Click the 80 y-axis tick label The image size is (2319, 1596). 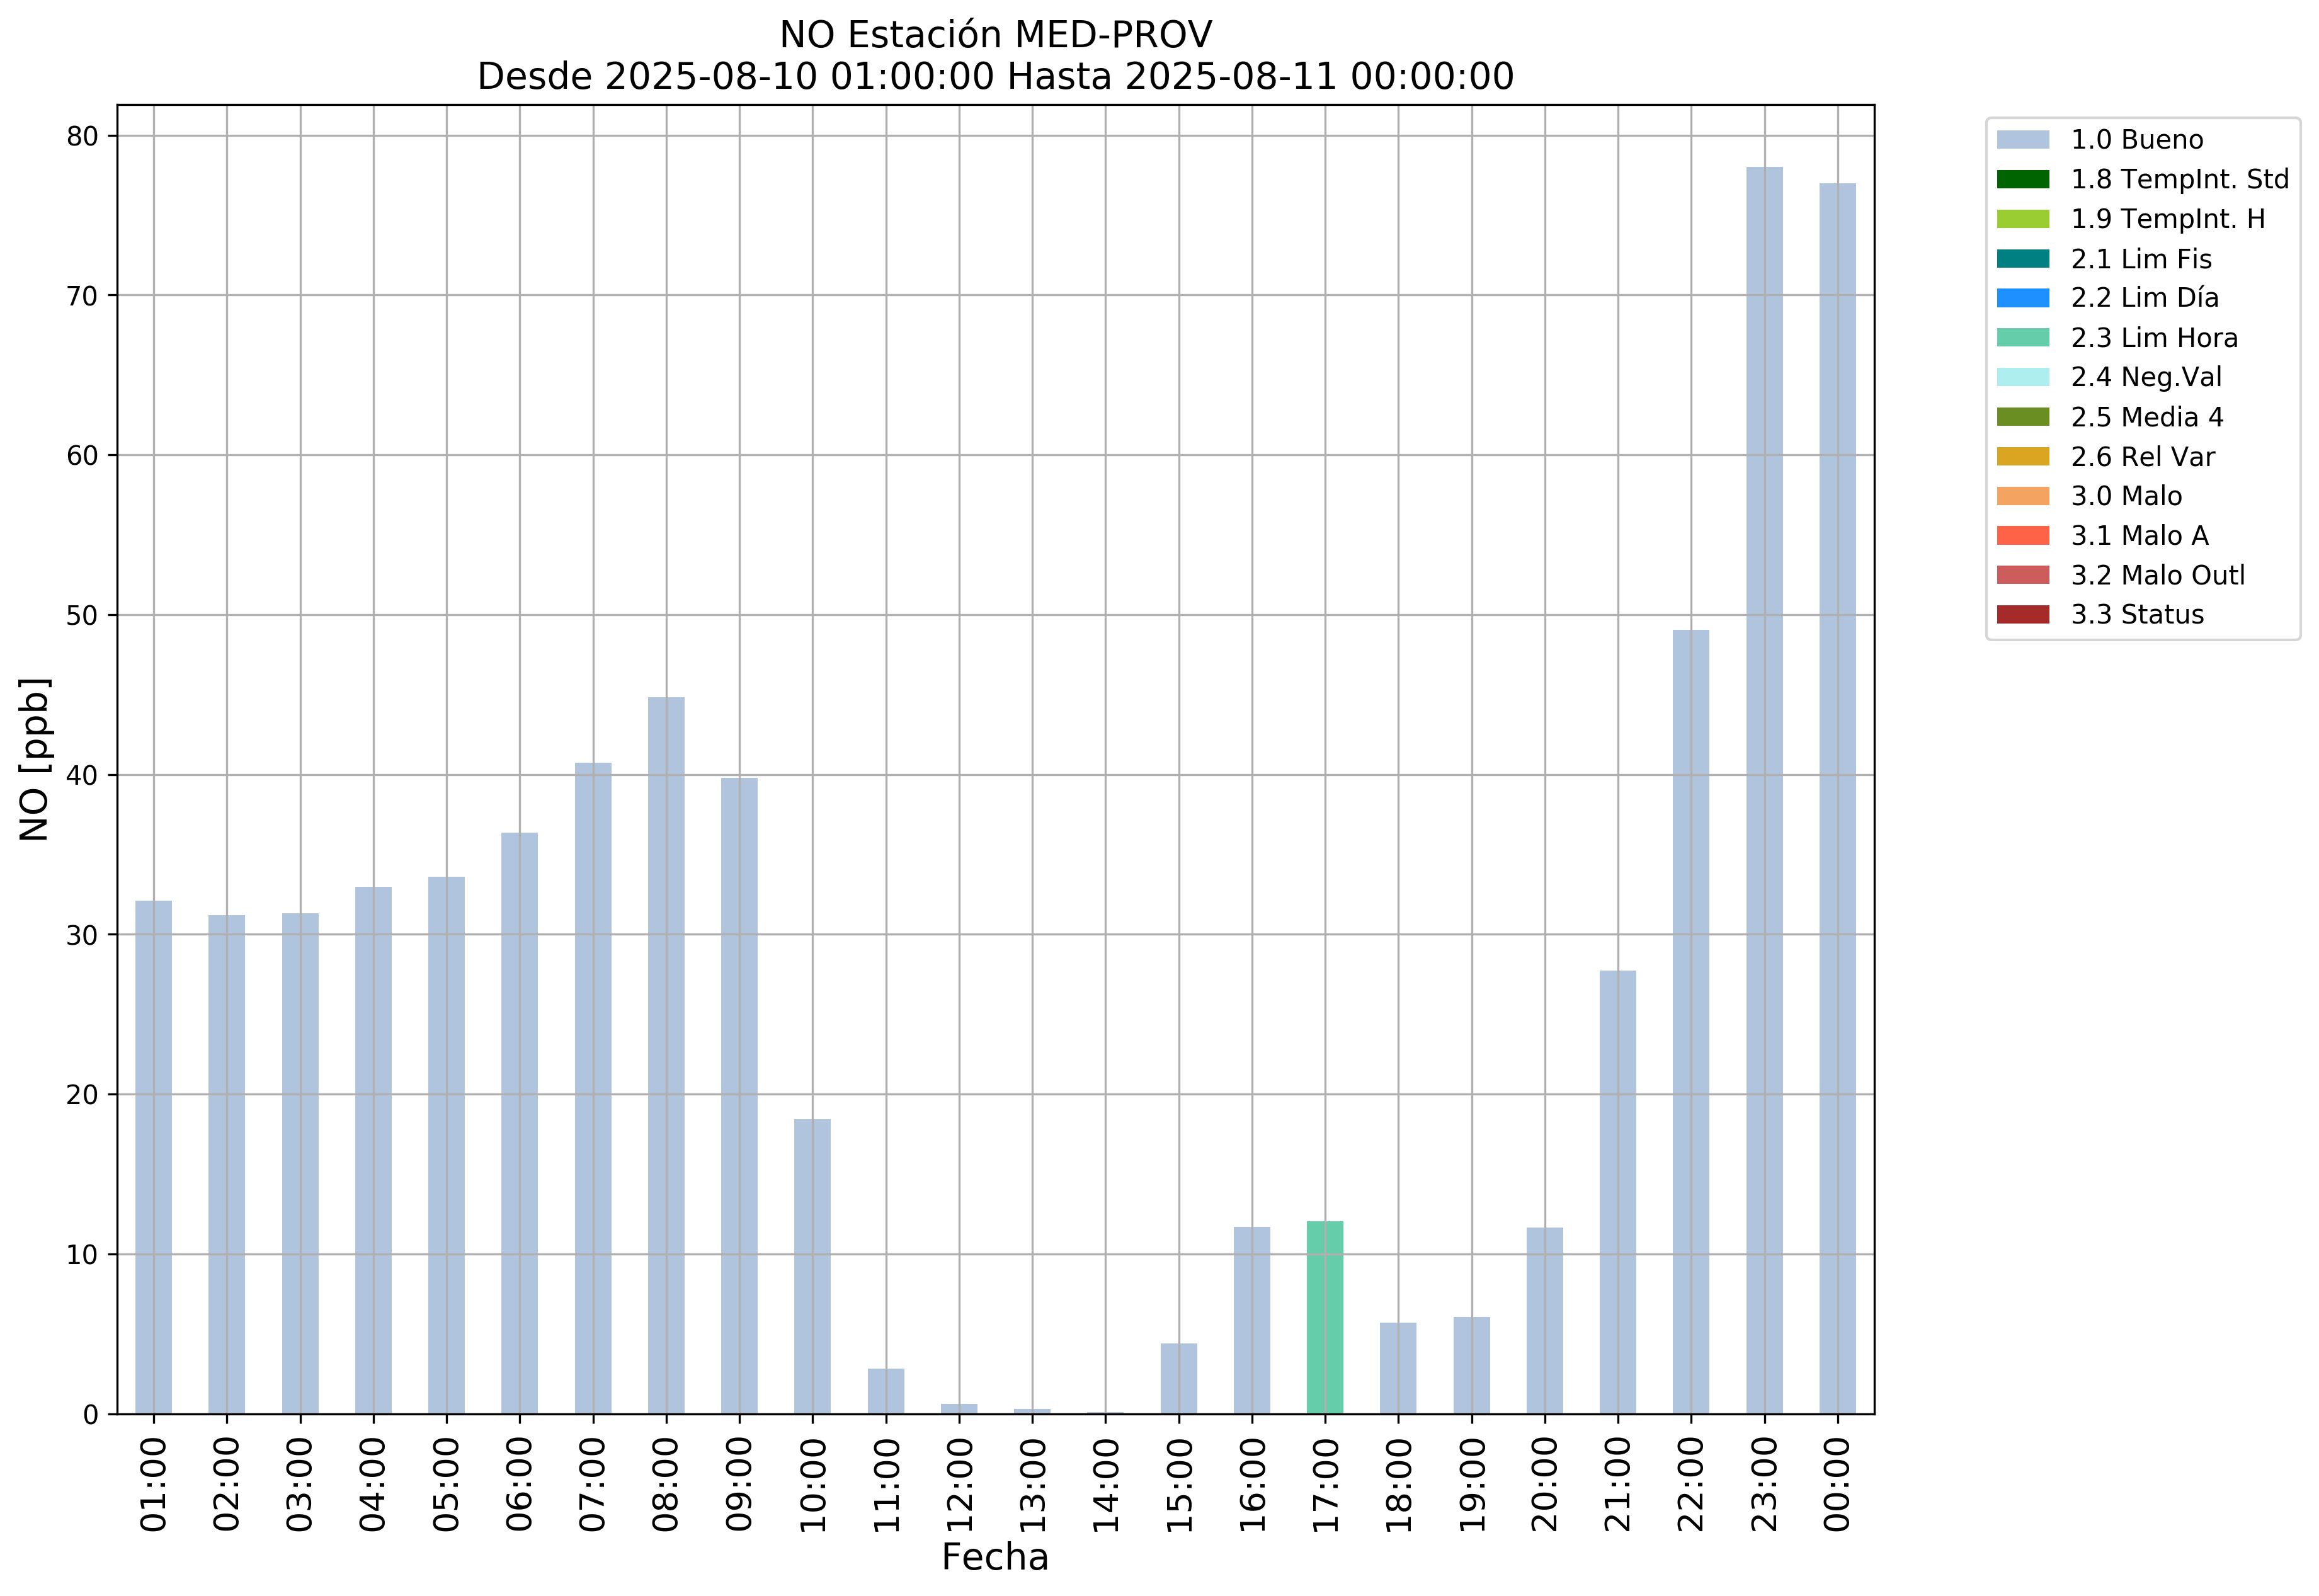(x=82, y=137)
